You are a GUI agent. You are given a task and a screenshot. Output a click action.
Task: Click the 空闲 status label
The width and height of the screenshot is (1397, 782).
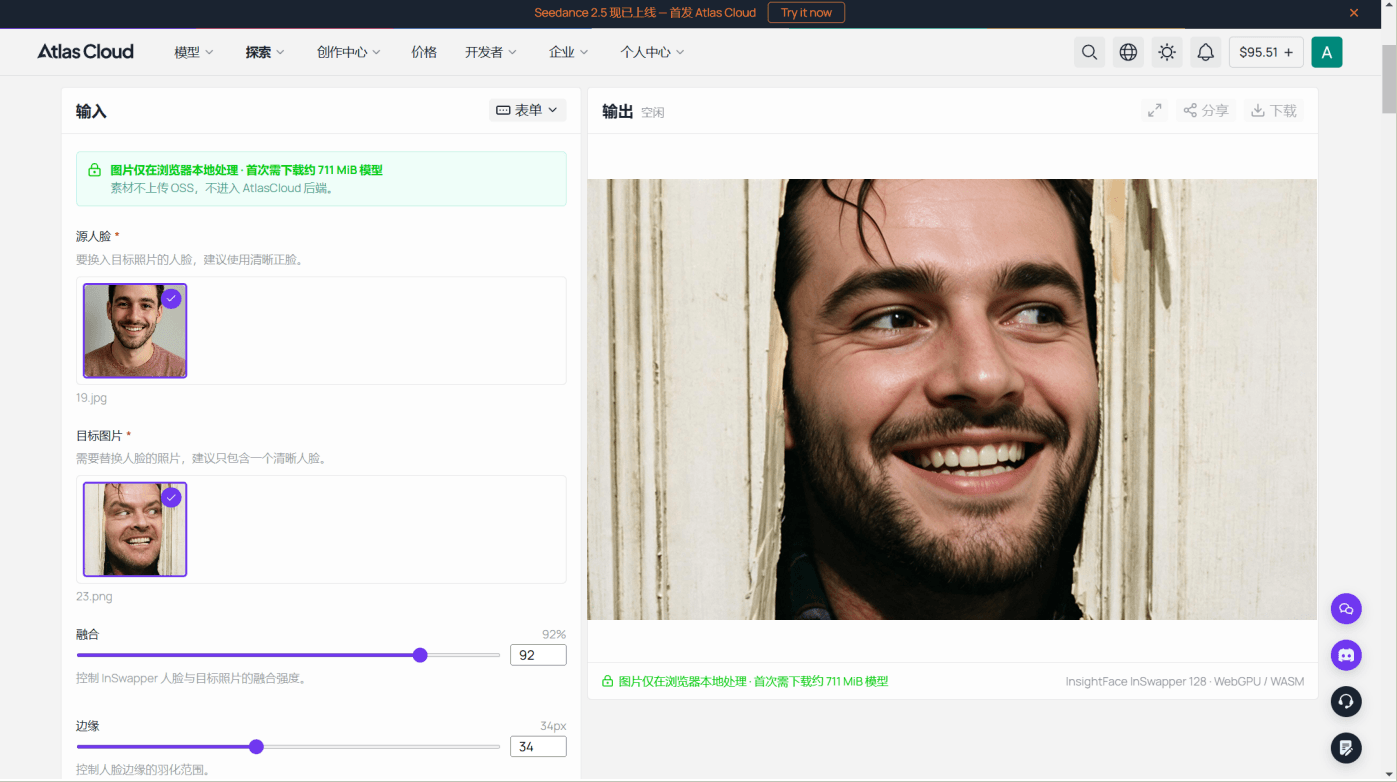[653, 112]
